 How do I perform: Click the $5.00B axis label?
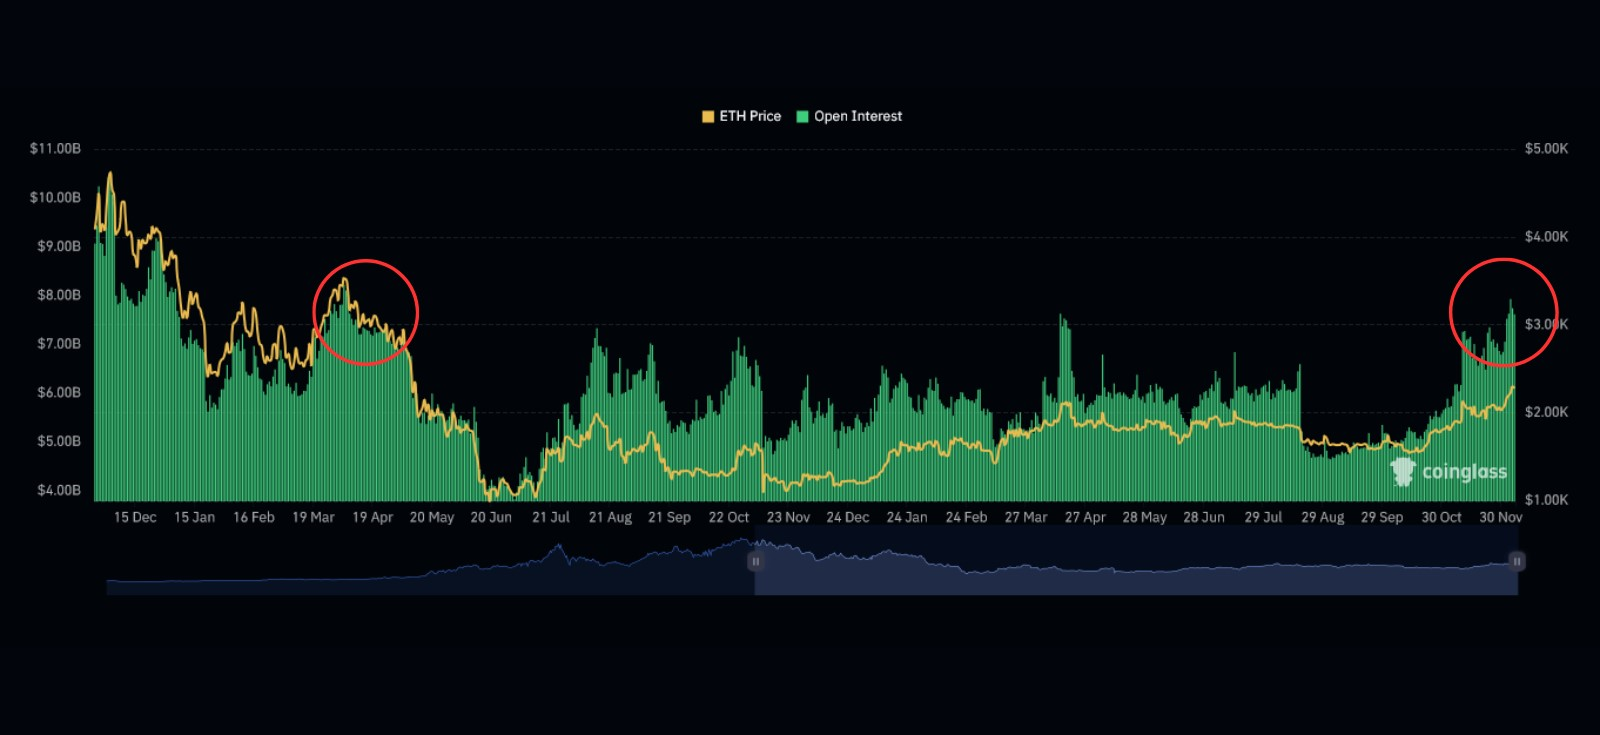pos(59,442)
